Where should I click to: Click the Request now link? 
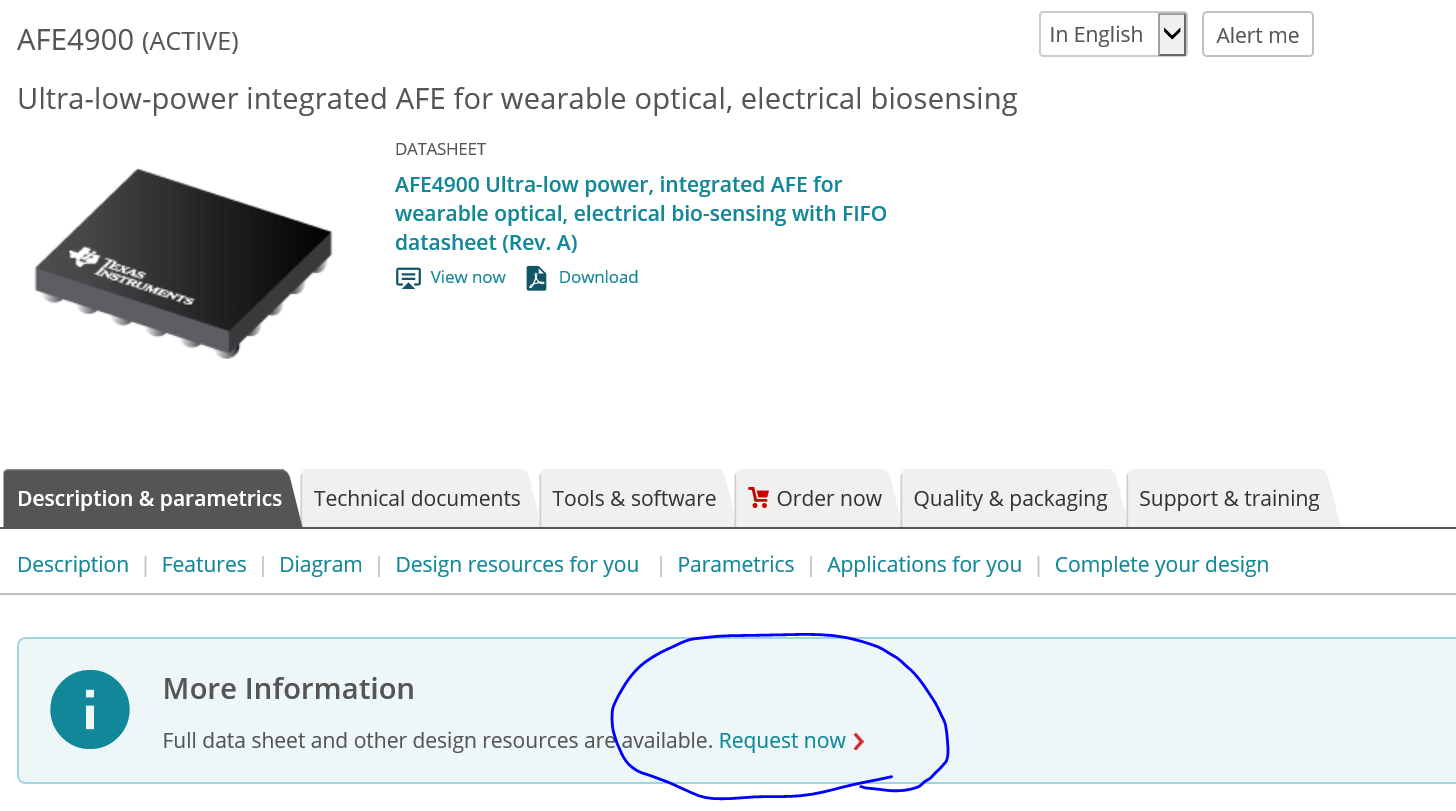[x=782, y=741]
